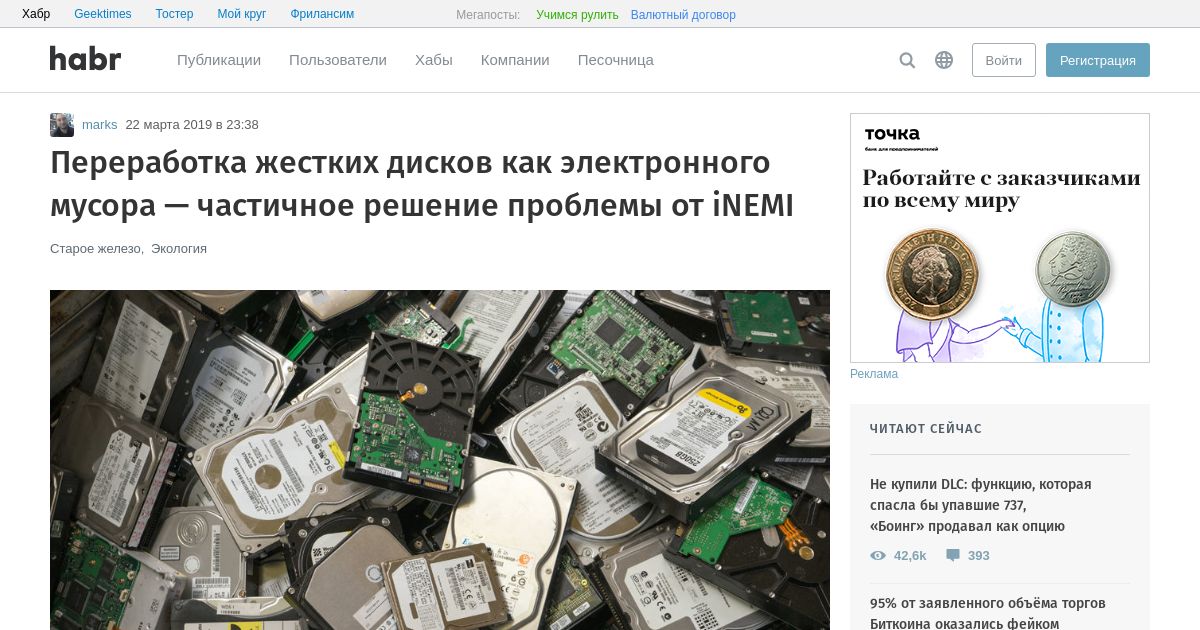Go to the Хабы section
Viewport: 1200px width, 630px height.
click(434, 60)
